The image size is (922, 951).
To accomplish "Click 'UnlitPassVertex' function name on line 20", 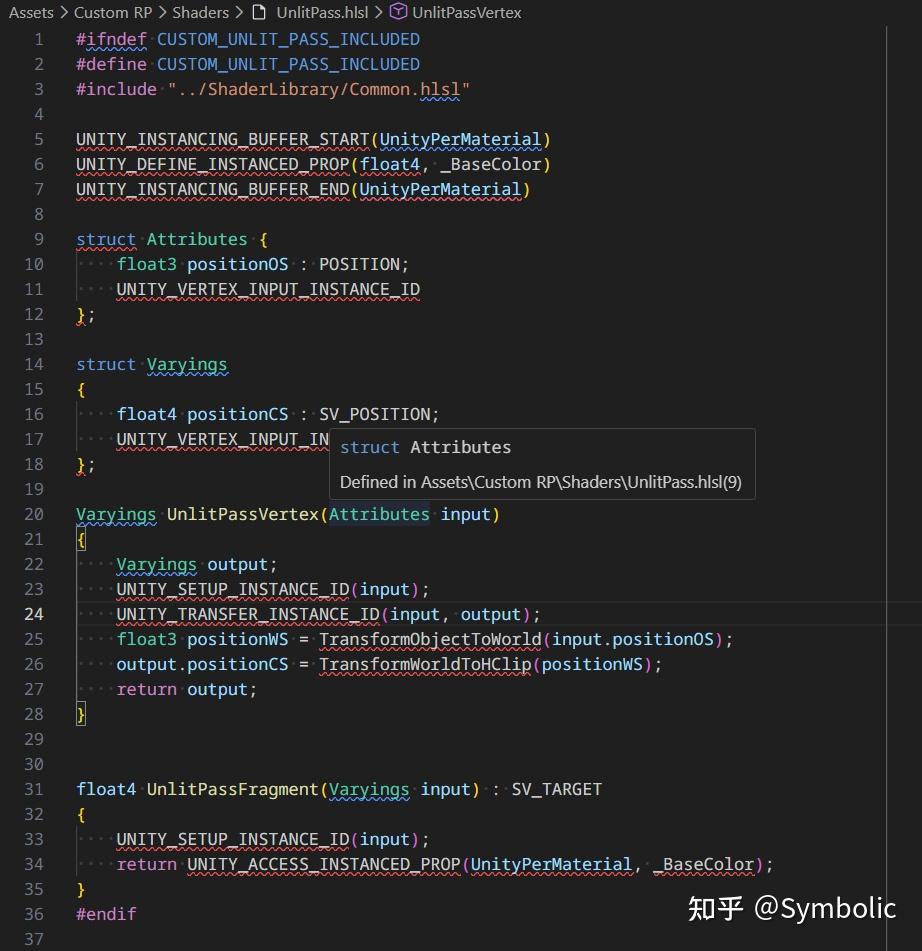I will (x=243, y=514).
